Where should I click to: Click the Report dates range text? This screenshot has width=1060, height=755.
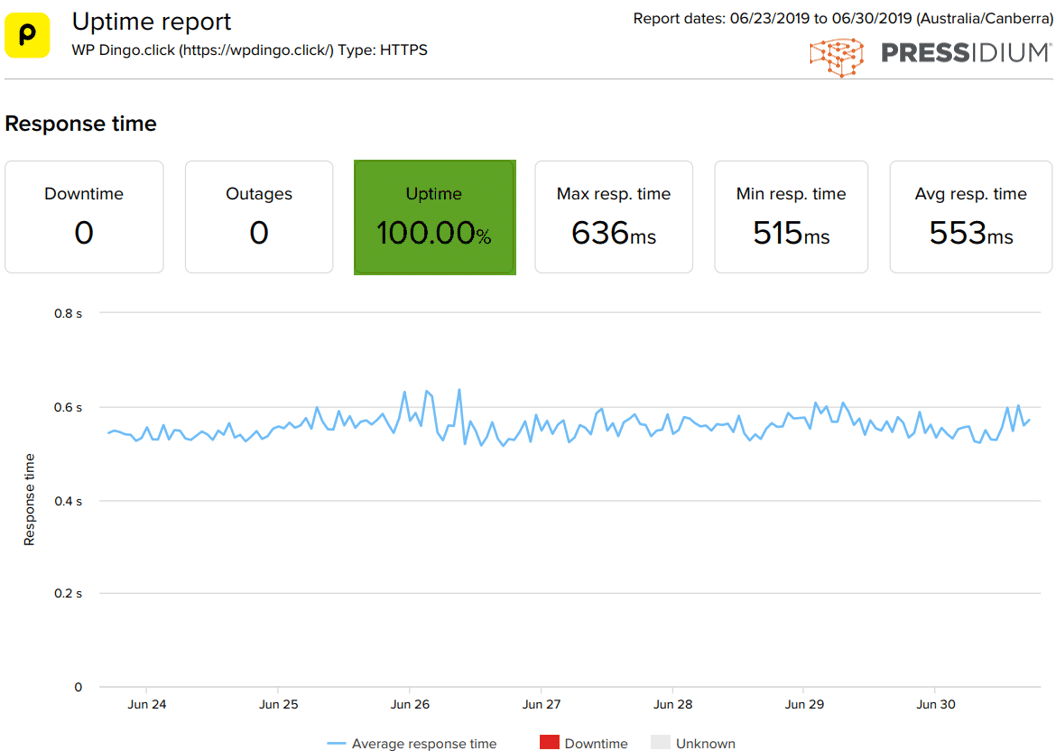point(842,18)
